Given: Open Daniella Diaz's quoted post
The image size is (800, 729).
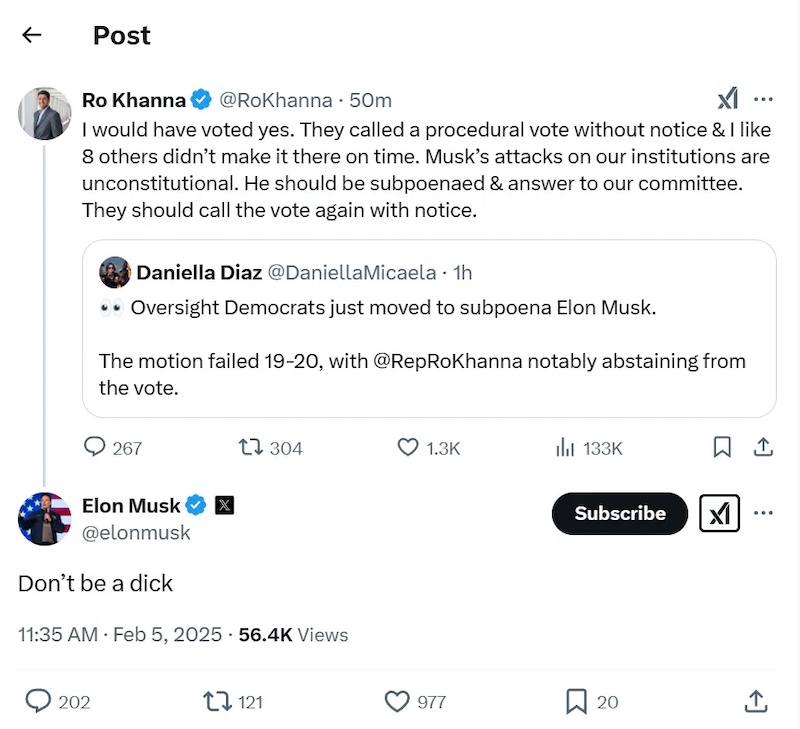Looking at the screenshot, I should (429, 329).
